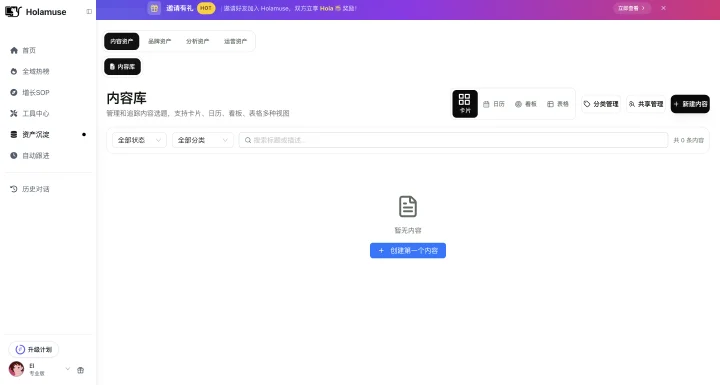The height and width of the screenshot is (385, 720).
Task: Click the 暂无内容 empty-state text
Action: point(408,230)
